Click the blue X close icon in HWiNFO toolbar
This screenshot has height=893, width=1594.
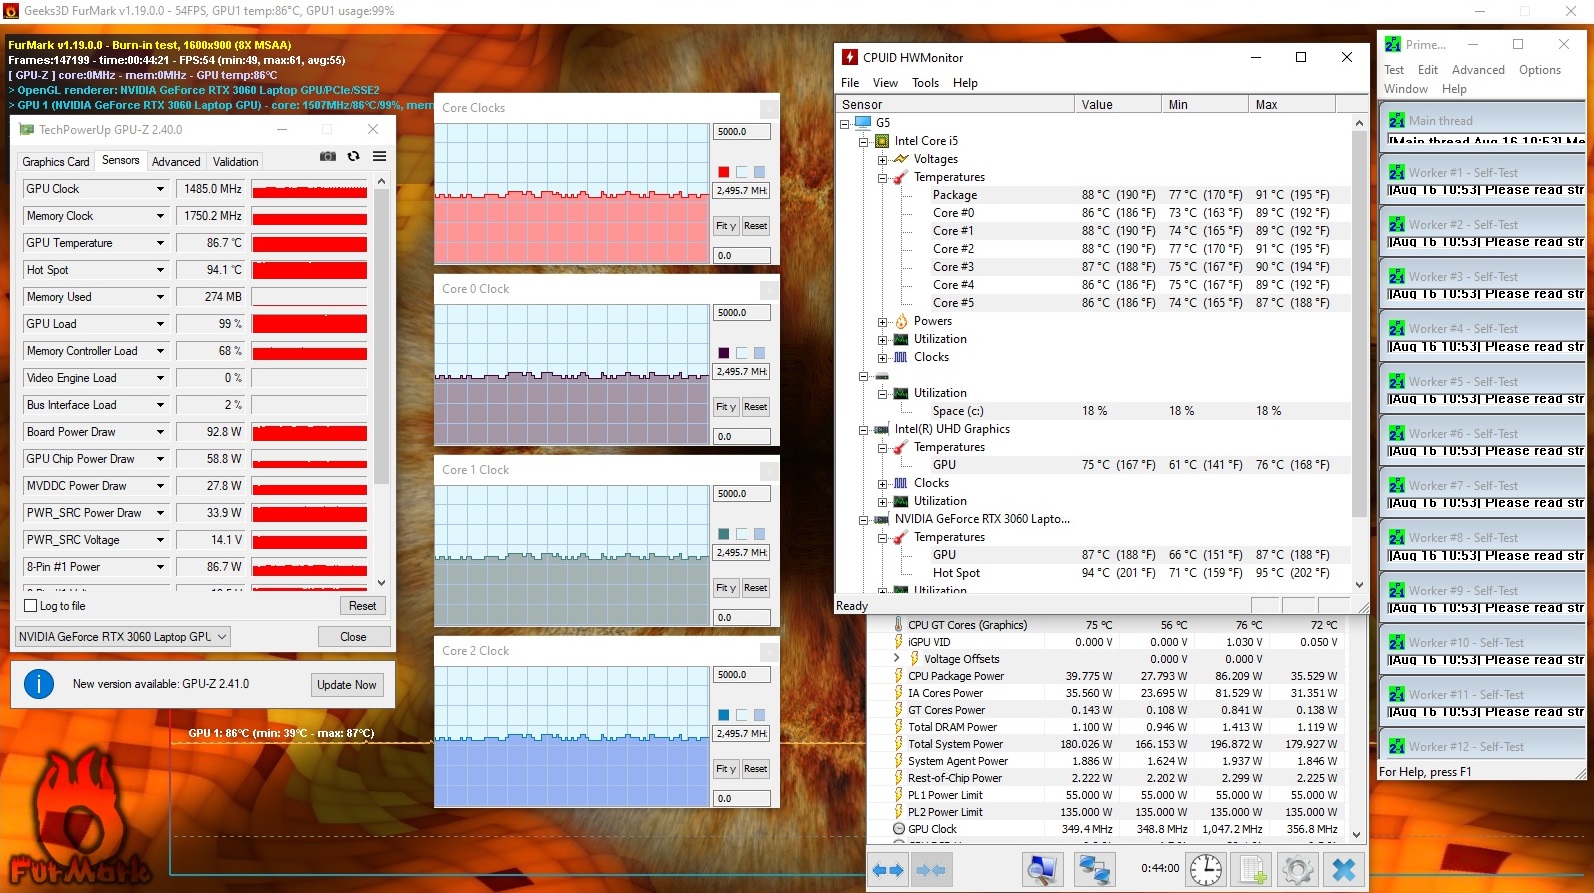1344,870
